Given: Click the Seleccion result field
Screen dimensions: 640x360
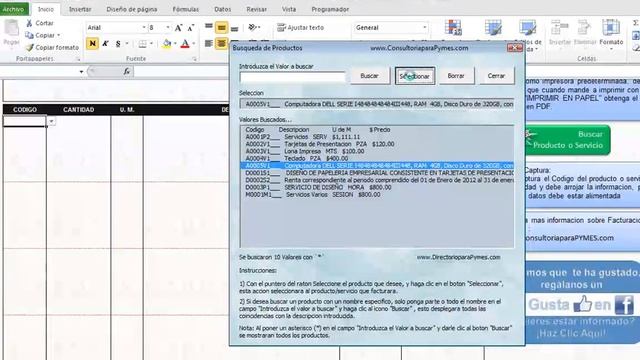Looking at the screenshot, I should [x=377, y=104].
